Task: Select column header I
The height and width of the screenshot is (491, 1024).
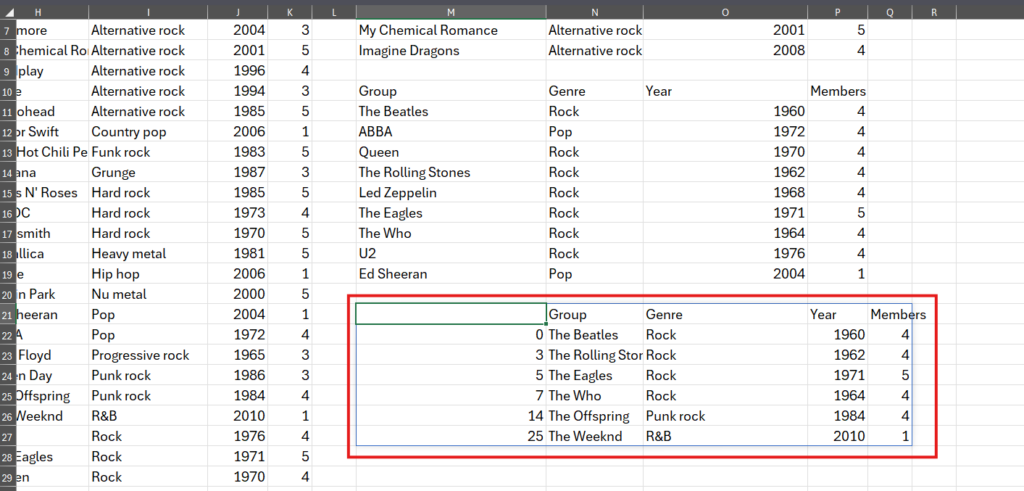Action: [148, 12]
